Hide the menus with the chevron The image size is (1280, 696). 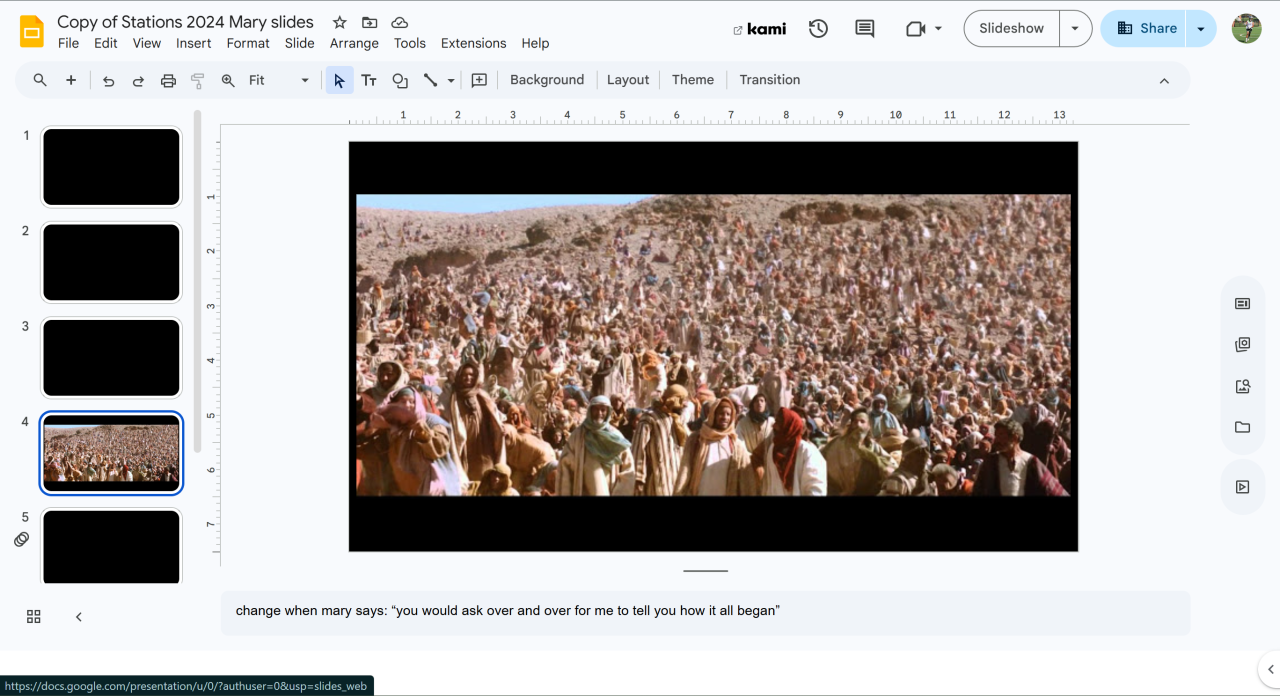[1164, 81]
